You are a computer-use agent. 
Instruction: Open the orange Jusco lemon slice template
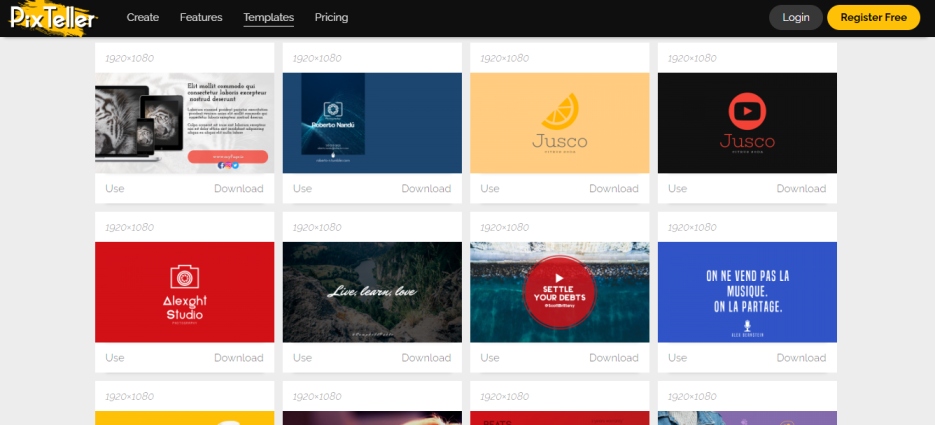click(x=559, y=123)
